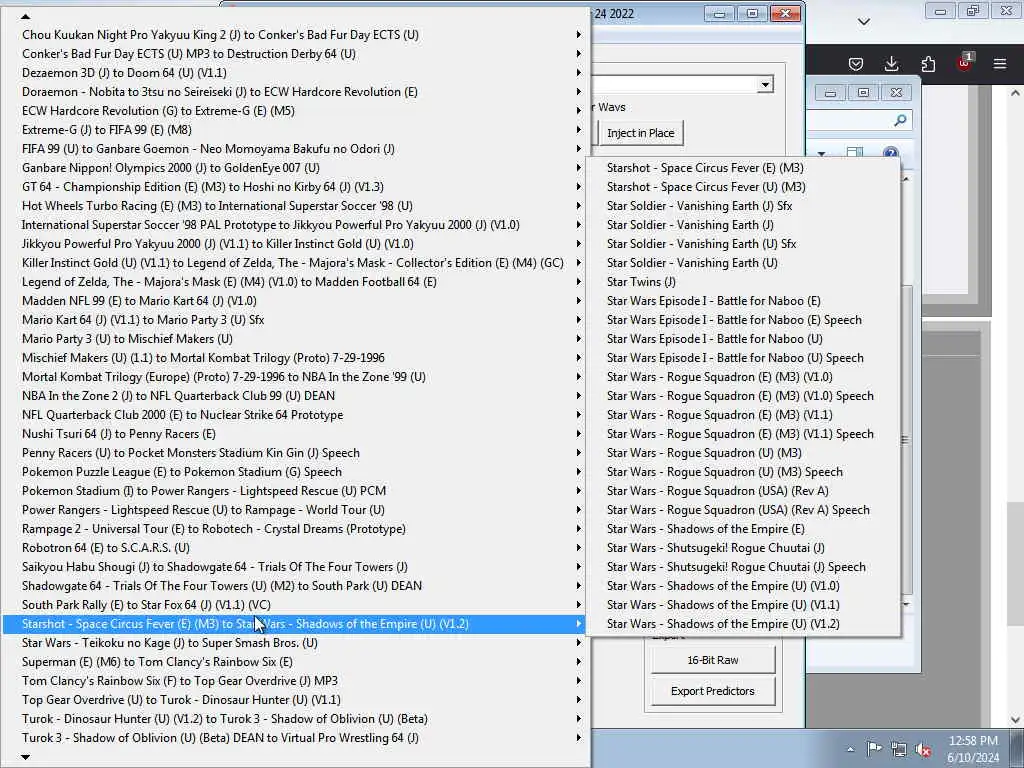1024x768 pixels.
Task: Click the blue help question mark icon
Action: [x=891, y=153]
